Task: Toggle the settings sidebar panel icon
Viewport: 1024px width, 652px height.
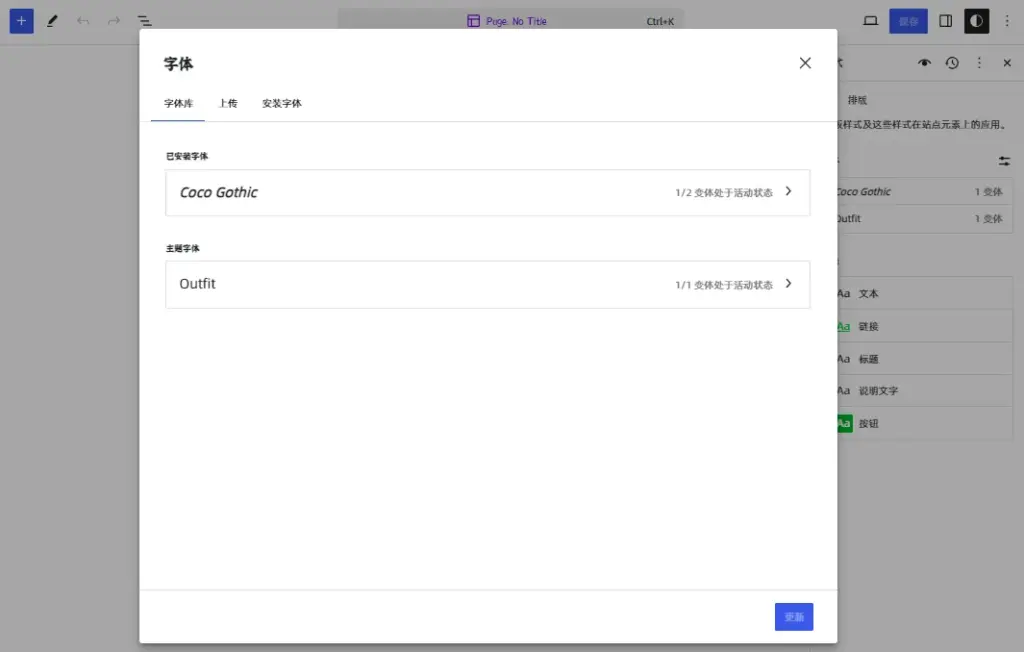Action: (x=945, y=21)
